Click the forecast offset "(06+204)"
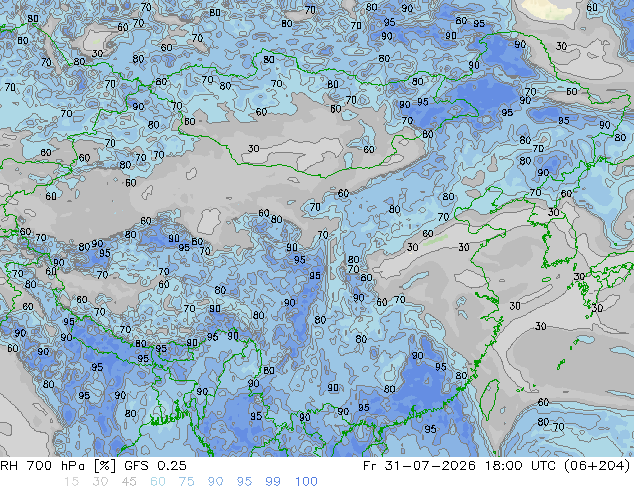This screenshot has width=634, height=490. pyautogui.click(x=597, y=466)
